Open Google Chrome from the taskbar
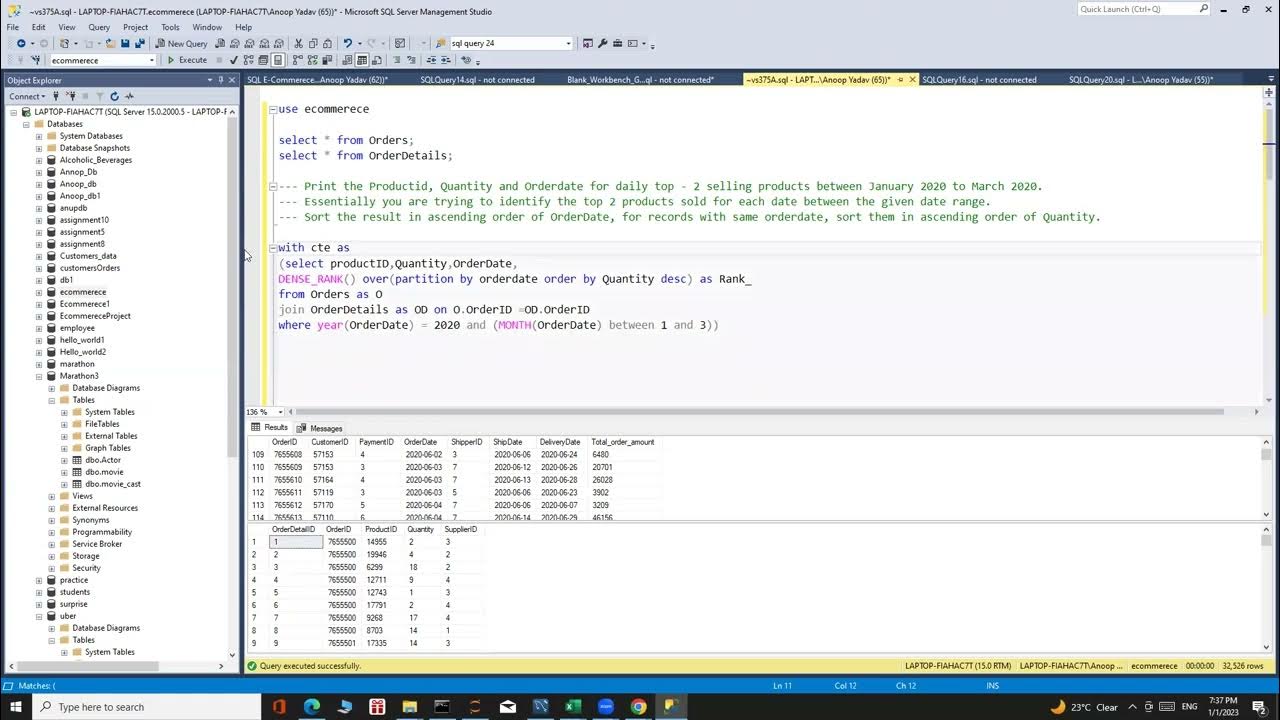1280x720 pixels. click(638, 706)
